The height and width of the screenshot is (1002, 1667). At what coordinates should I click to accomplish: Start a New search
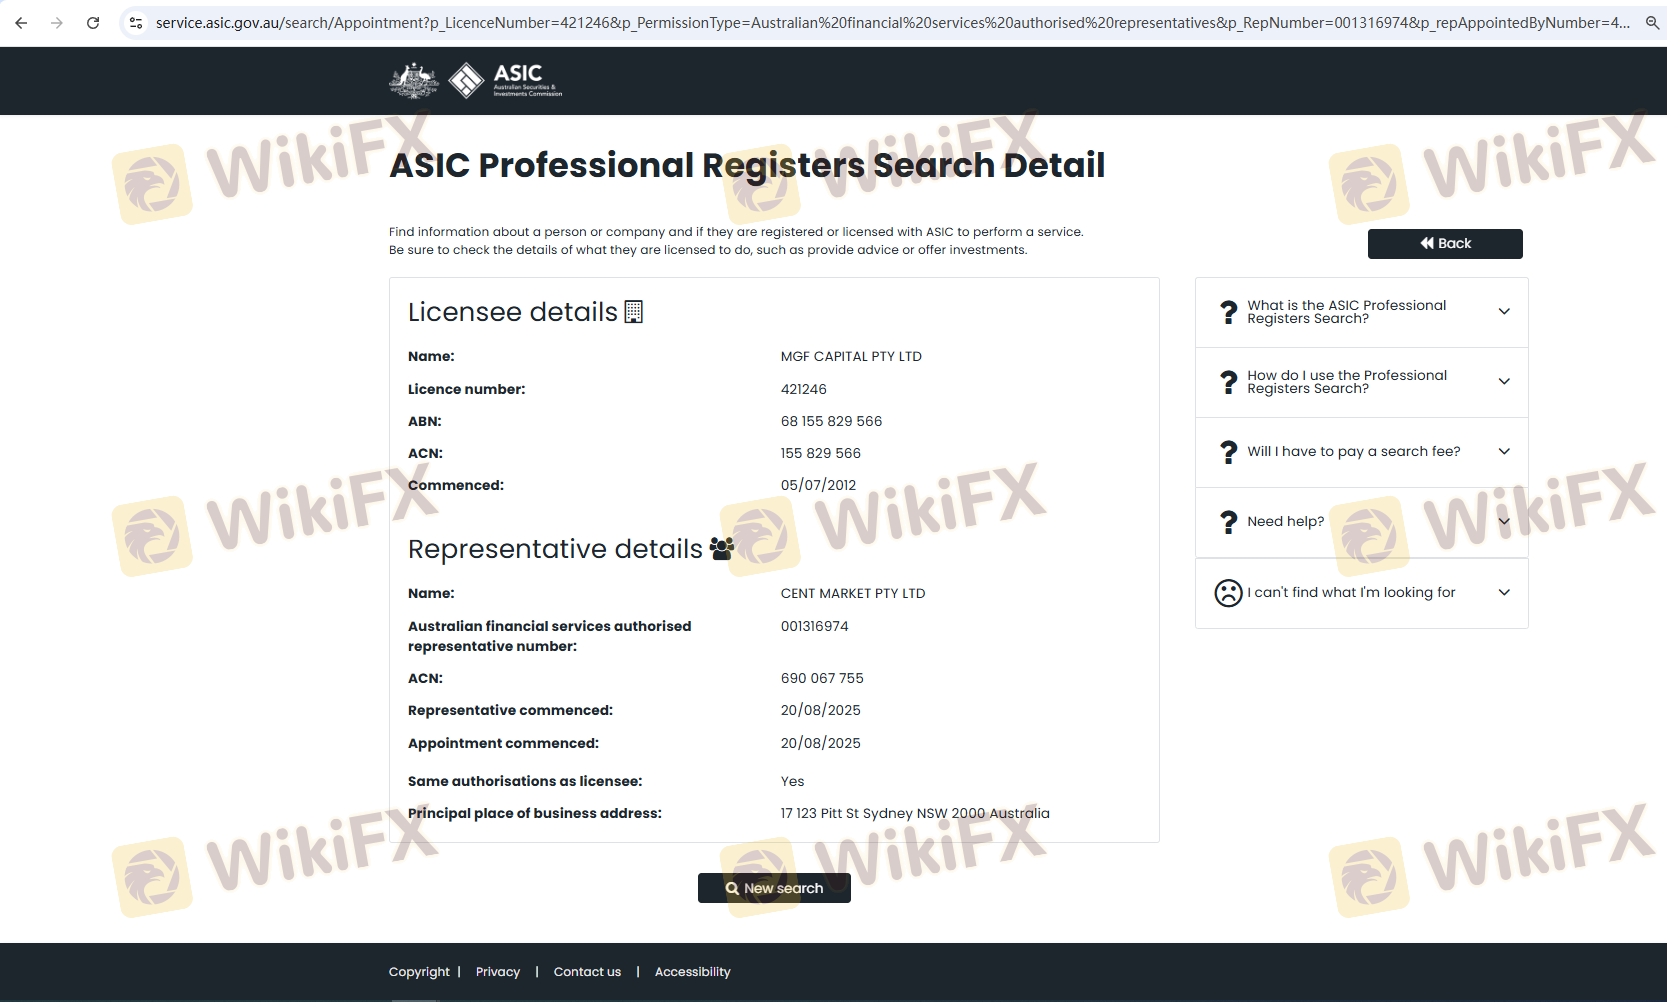click(774, 888)
